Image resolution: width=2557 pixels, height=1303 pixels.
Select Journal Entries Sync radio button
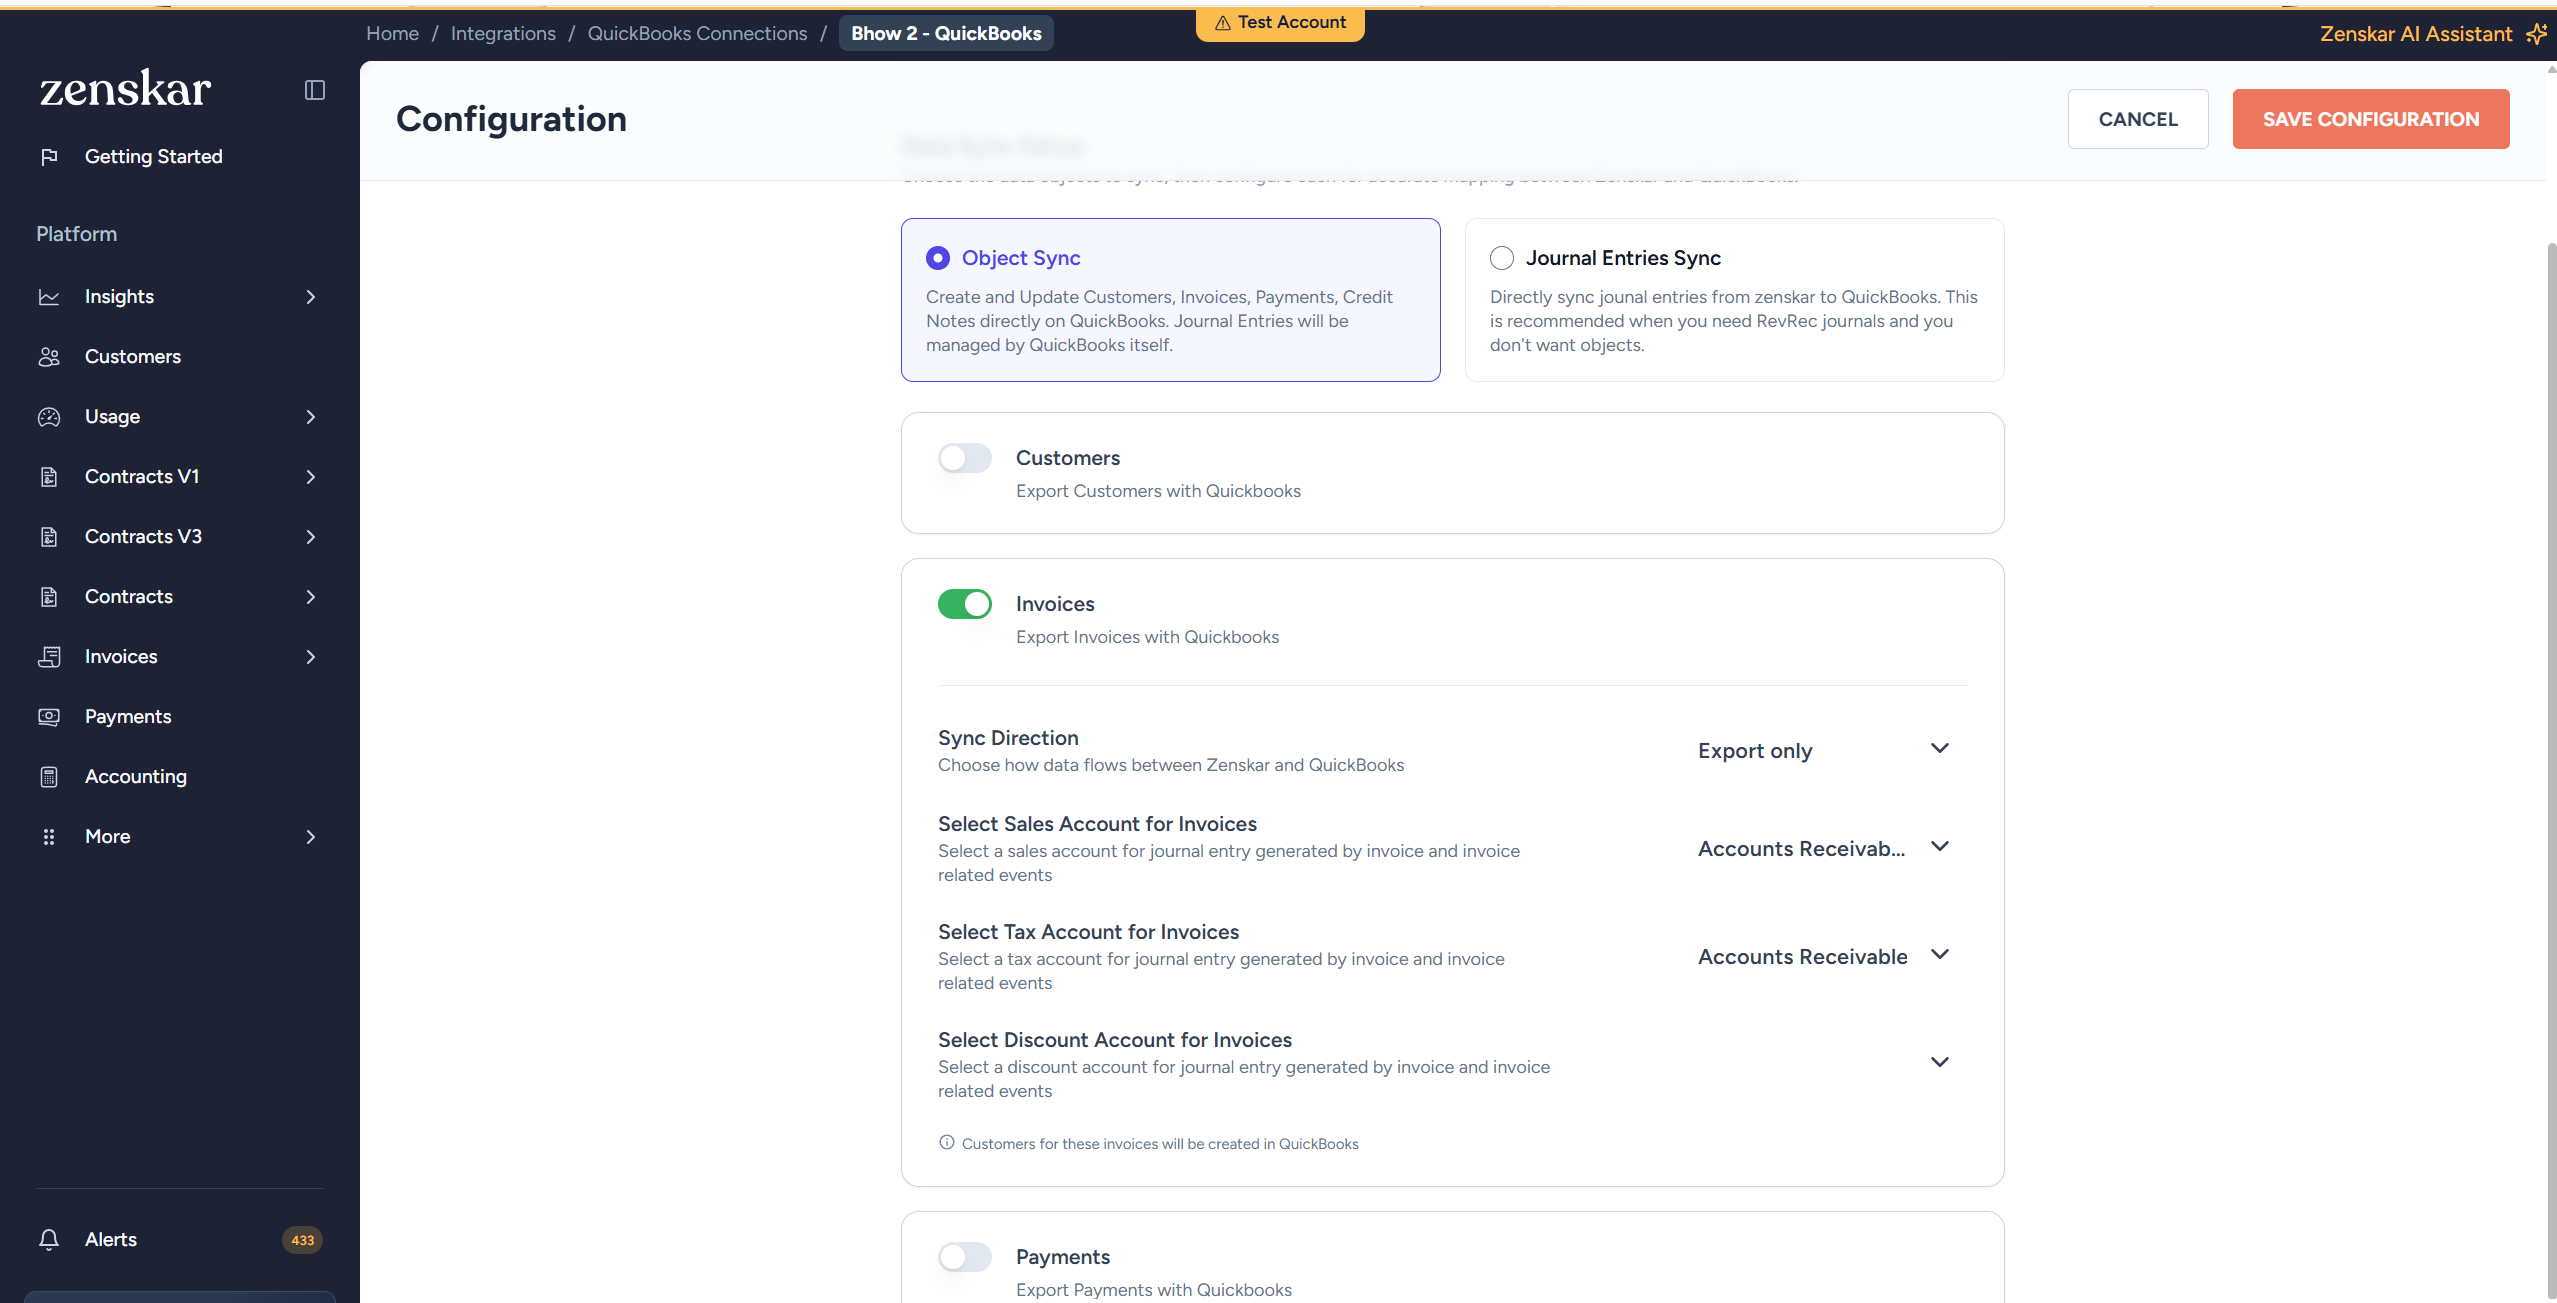click(1501, 258)
